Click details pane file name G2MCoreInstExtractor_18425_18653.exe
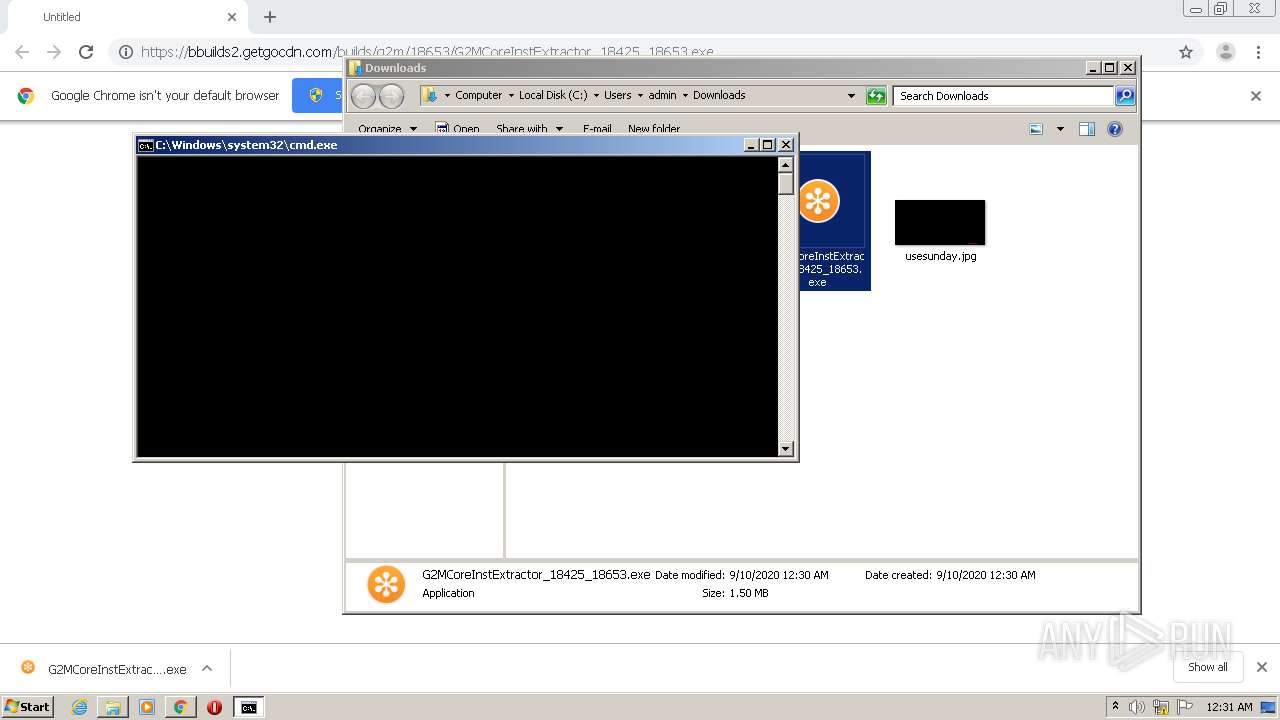 (x=536, y=575)
